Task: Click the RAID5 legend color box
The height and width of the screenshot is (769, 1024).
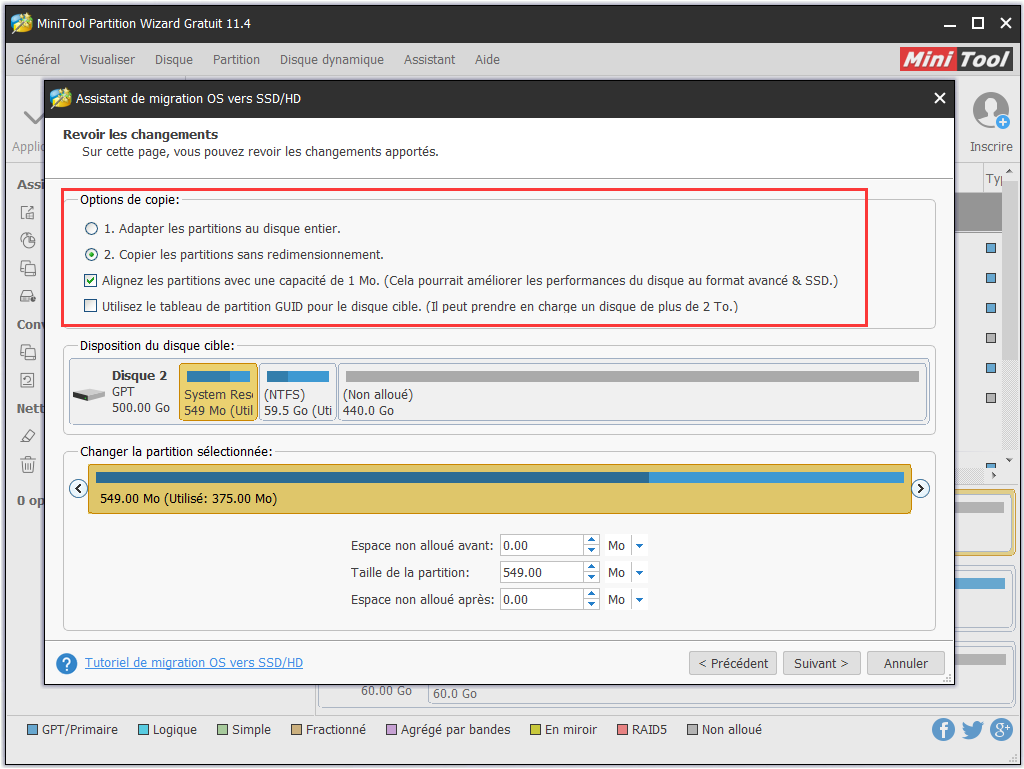Action: (622, 729)
